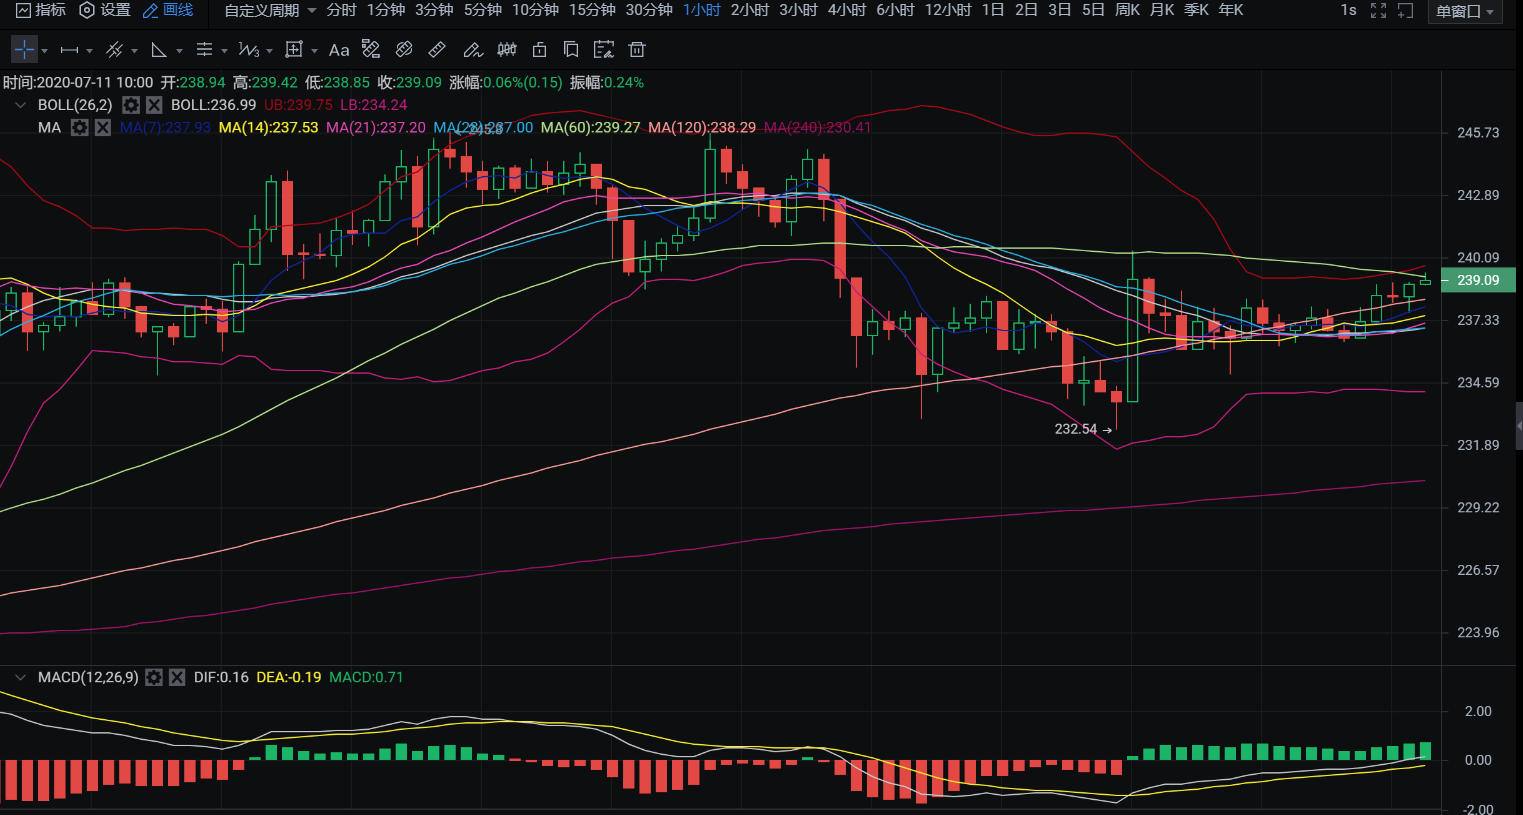
Task: Click the trash icon to delete drawings
Action: tap(637, 49)
